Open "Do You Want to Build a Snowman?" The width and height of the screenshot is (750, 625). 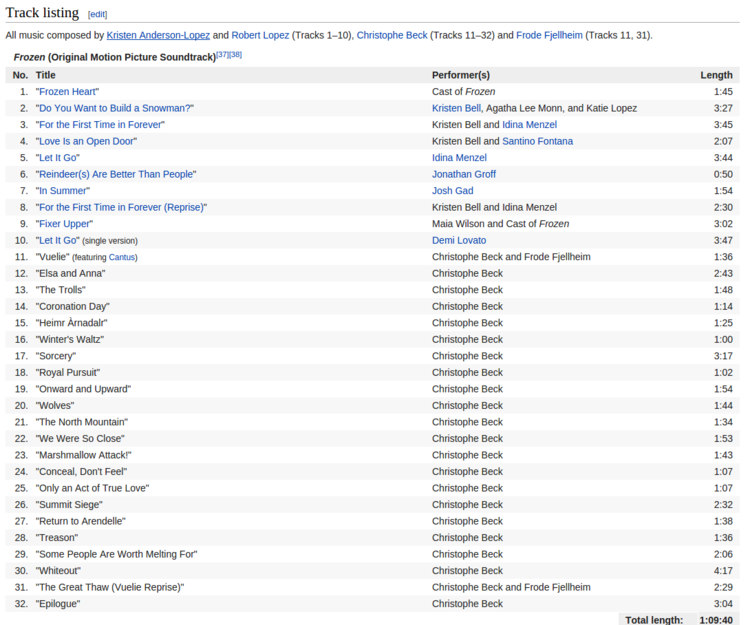[x=115, y=108]
